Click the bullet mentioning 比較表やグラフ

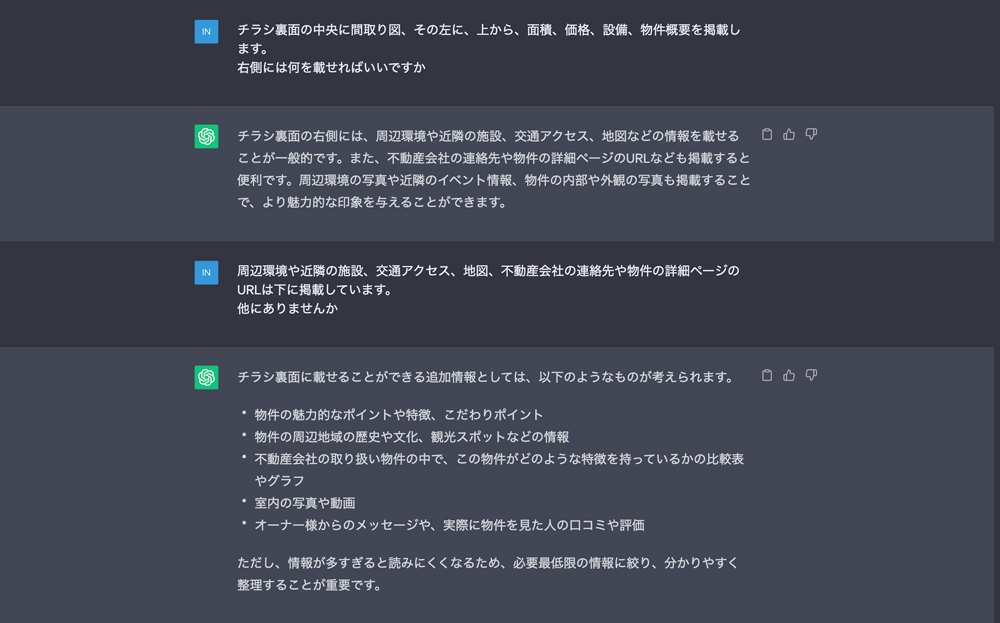[498, 459]
